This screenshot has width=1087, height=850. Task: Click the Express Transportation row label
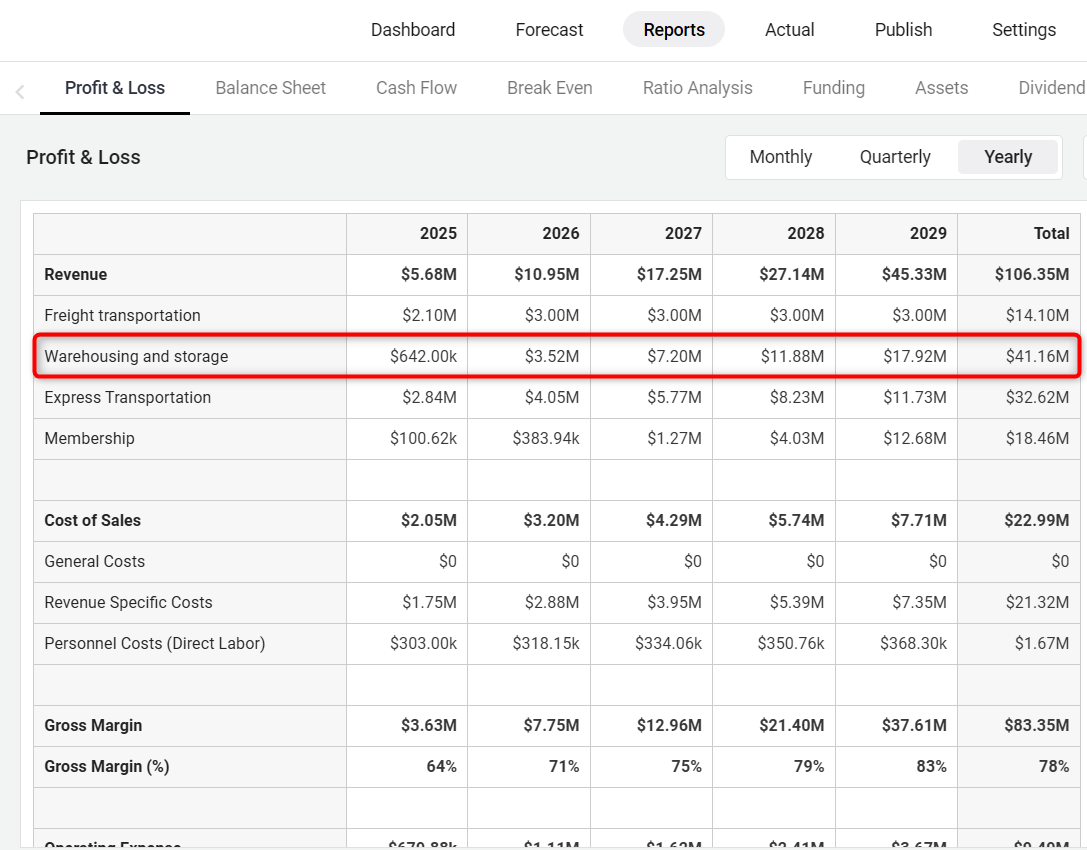click(x=127, y=397)
